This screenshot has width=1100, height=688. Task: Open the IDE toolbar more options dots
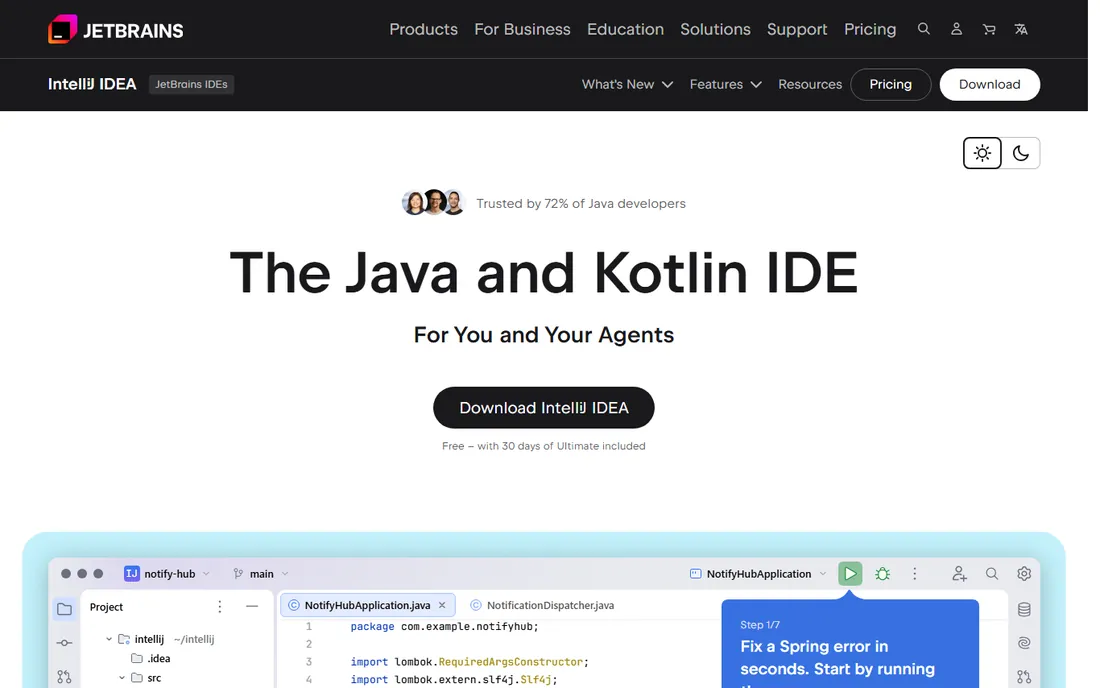coord(915,574)
